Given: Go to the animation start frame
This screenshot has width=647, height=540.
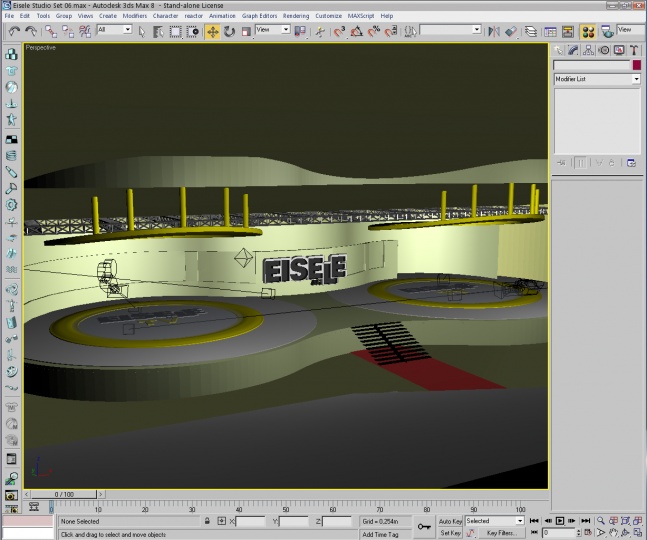Looking at the screenshot, I should pyautogui.click(x=534, y=521).
